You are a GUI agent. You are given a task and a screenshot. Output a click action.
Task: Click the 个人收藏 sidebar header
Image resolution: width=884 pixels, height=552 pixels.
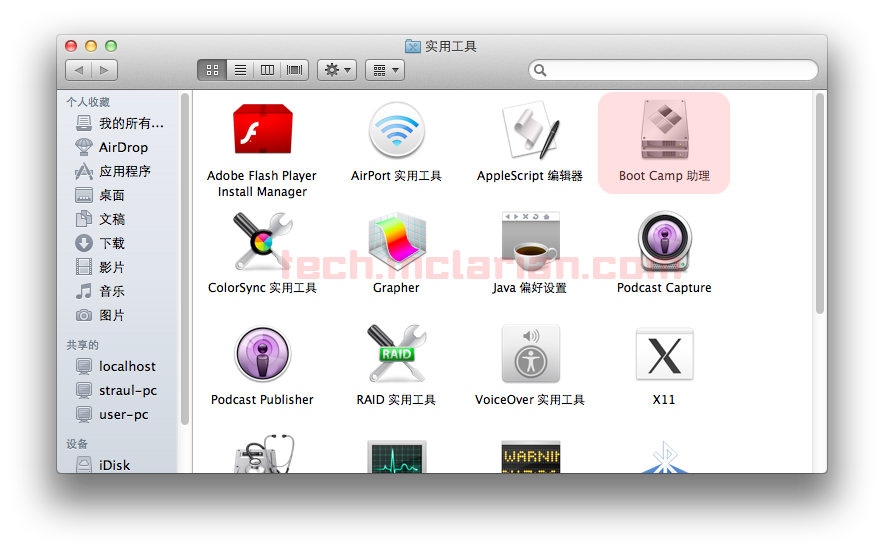click(x=88, y=102)
